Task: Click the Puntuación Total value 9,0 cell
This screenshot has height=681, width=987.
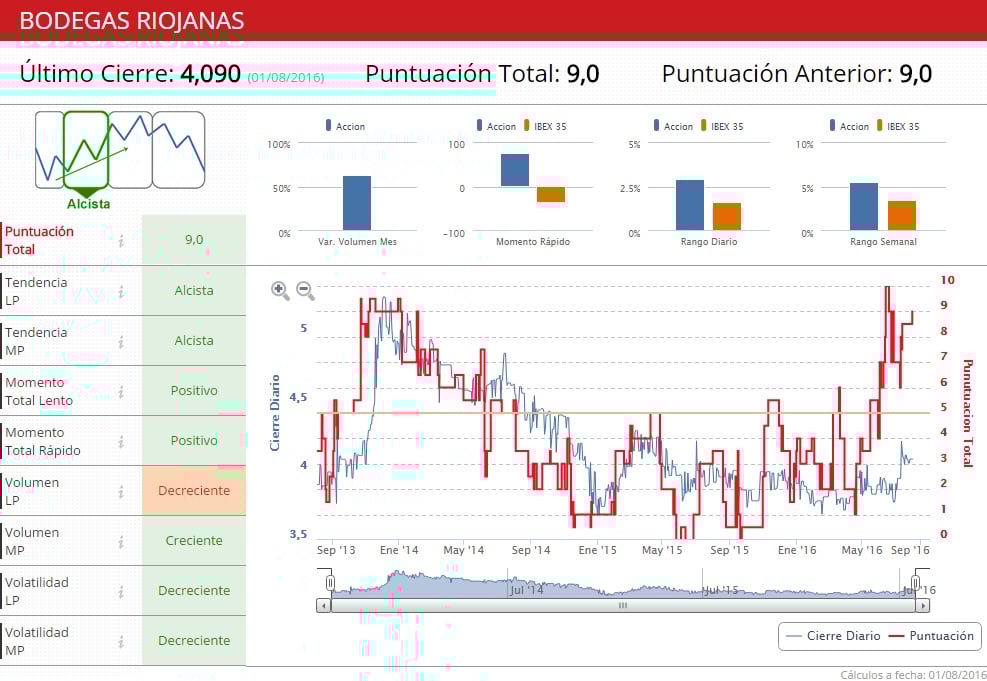Action: point(194,240)
